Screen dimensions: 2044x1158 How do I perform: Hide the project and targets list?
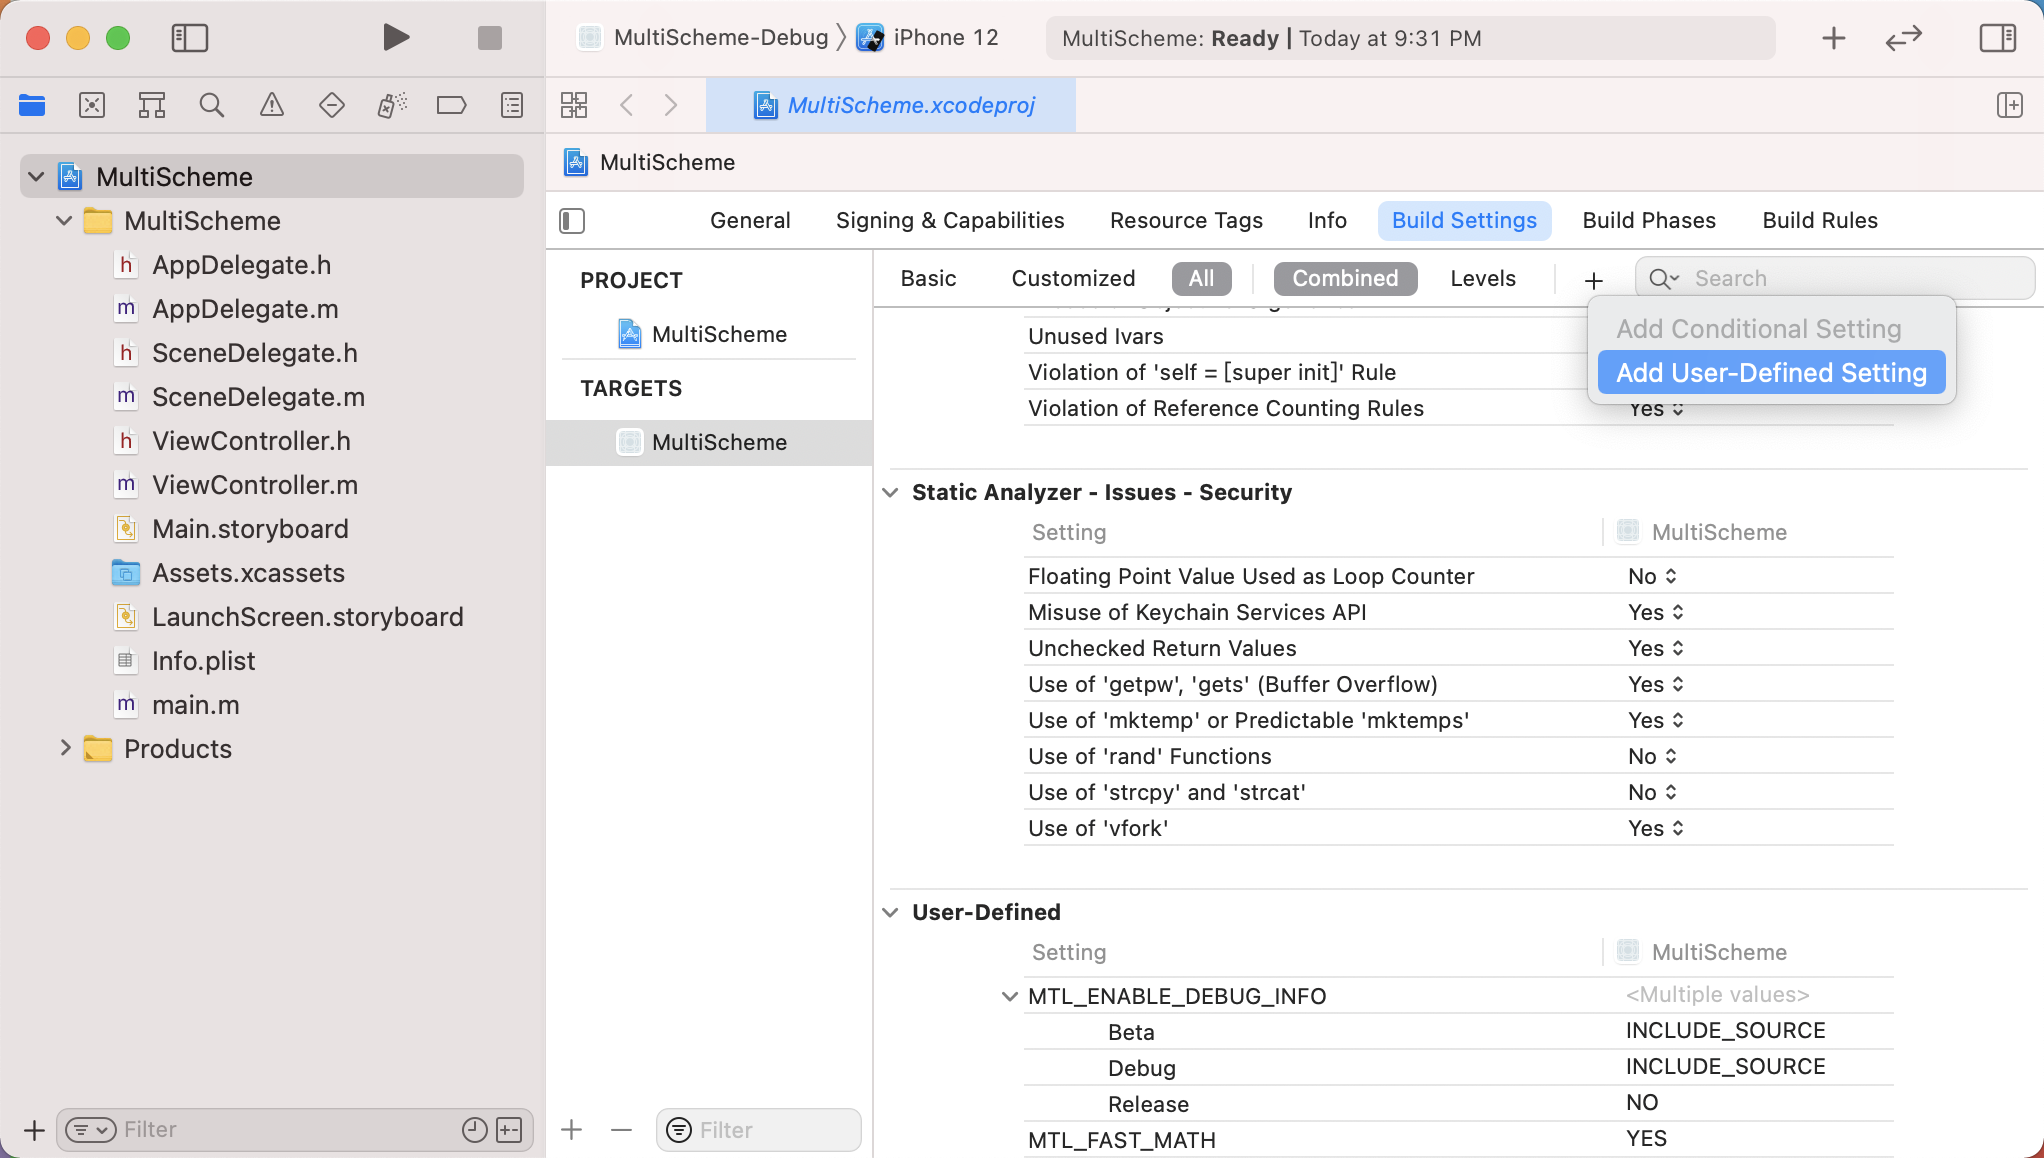[572, 220]
